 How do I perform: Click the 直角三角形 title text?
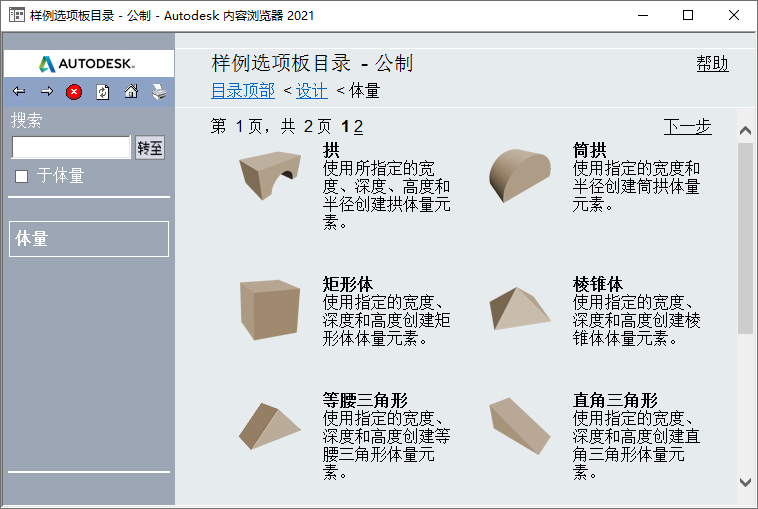(x=615, y=400)
